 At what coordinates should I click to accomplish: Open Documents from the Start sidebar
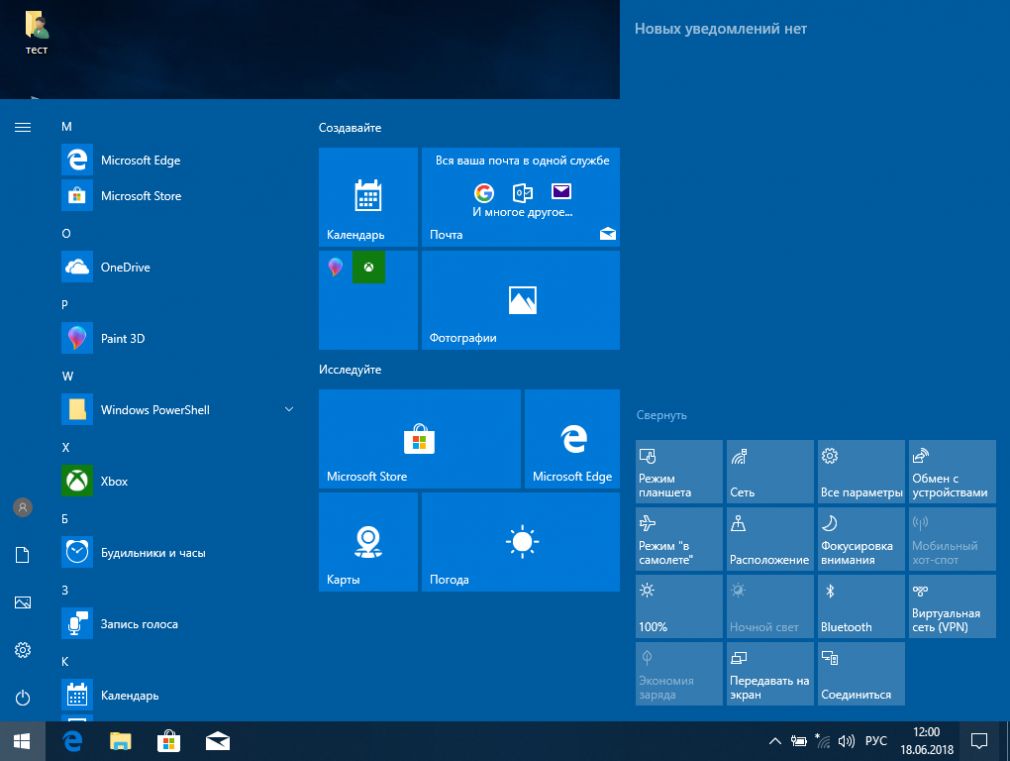tap(23, 555)
